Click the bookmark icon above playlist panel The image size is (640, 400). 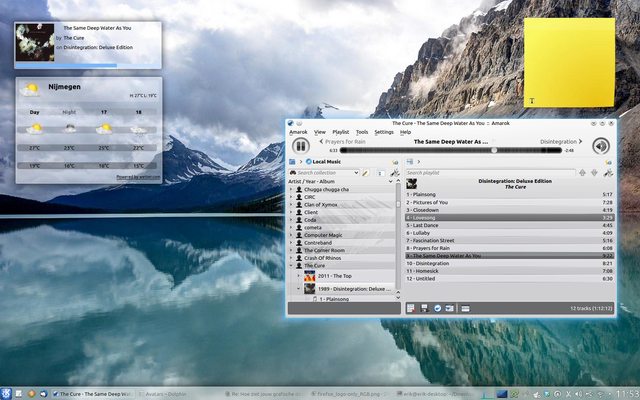(x=608, y=162)
